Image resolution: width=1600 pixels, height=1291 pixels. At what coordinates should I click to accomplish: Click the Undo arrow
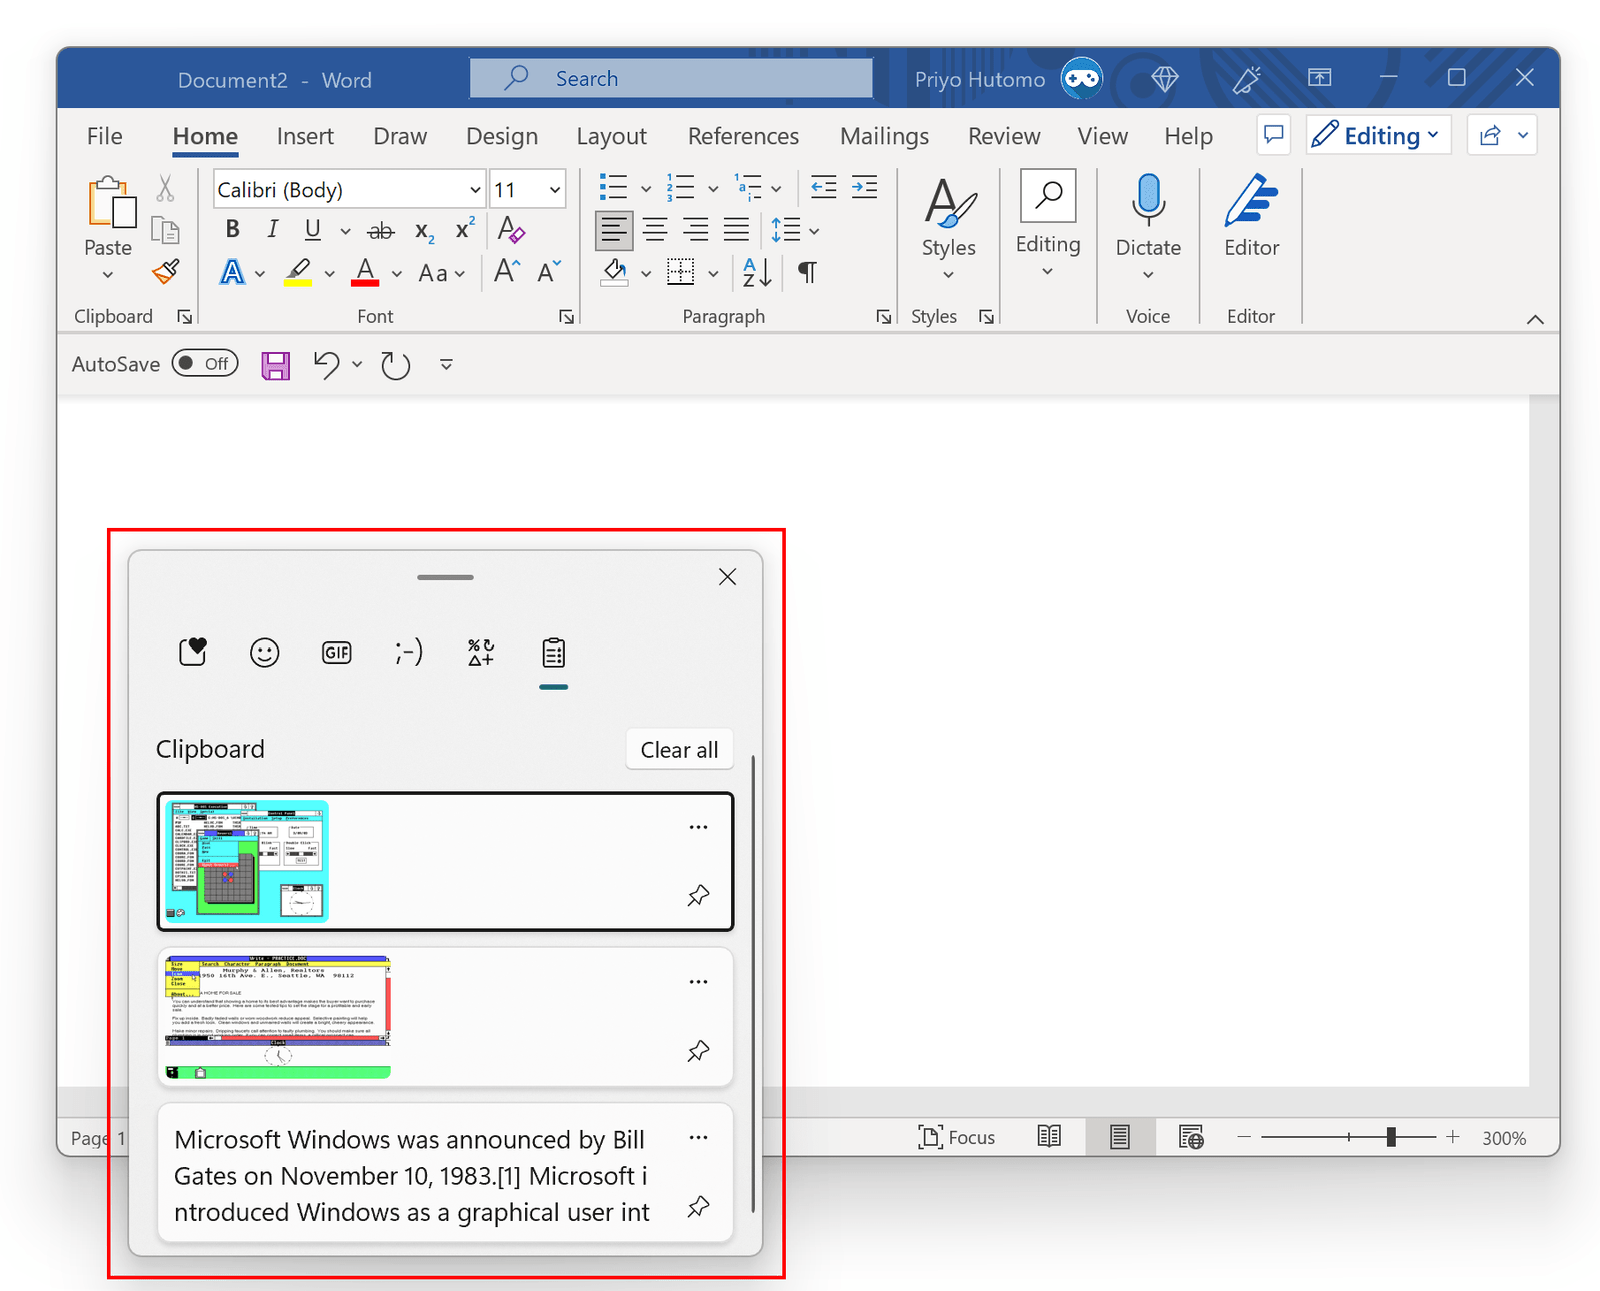click(x=327, y=365)
